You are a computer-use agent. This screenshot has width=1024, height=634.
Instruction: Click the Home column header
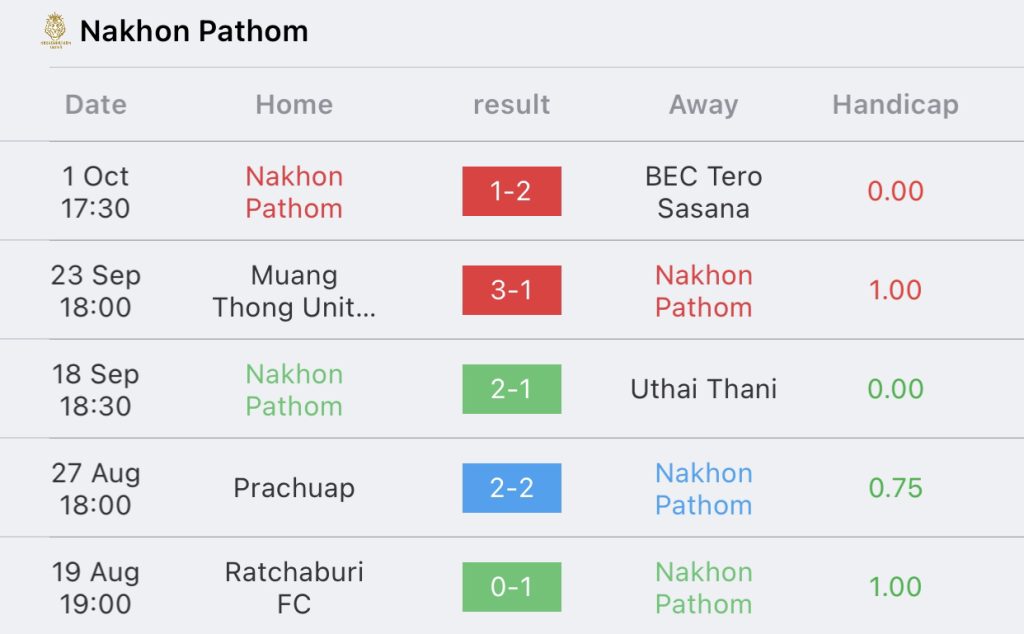pyautogui.click(x=294, y=104)
